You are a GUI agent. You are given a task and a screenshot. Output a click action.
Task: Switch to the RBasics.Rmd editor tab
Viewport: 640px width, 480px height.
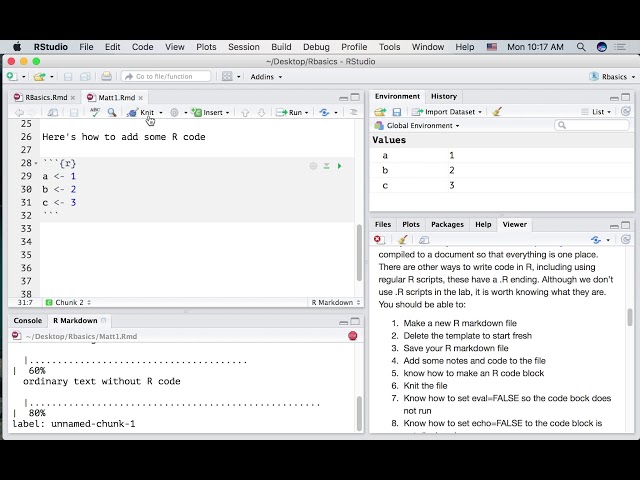[x=46, y=97]
